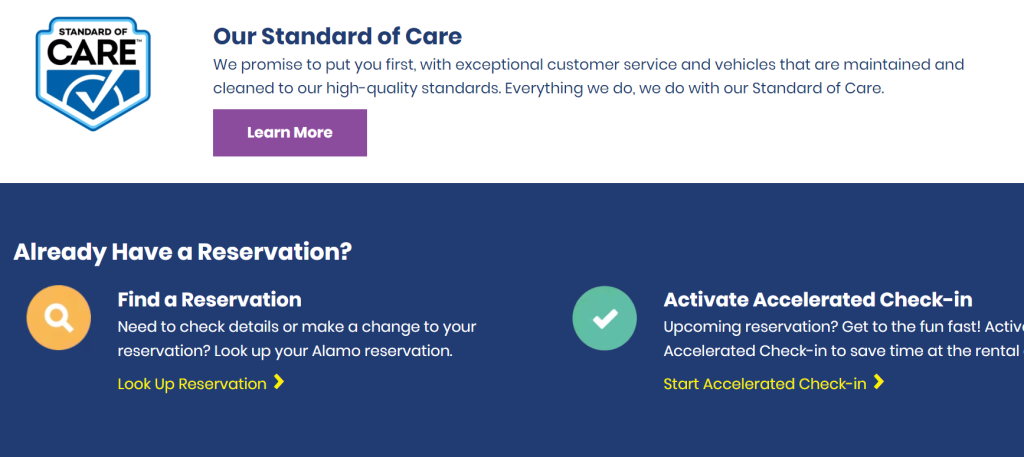
Task: Follow the Start Accelerated Check-in link
Action: coord(764,384)
